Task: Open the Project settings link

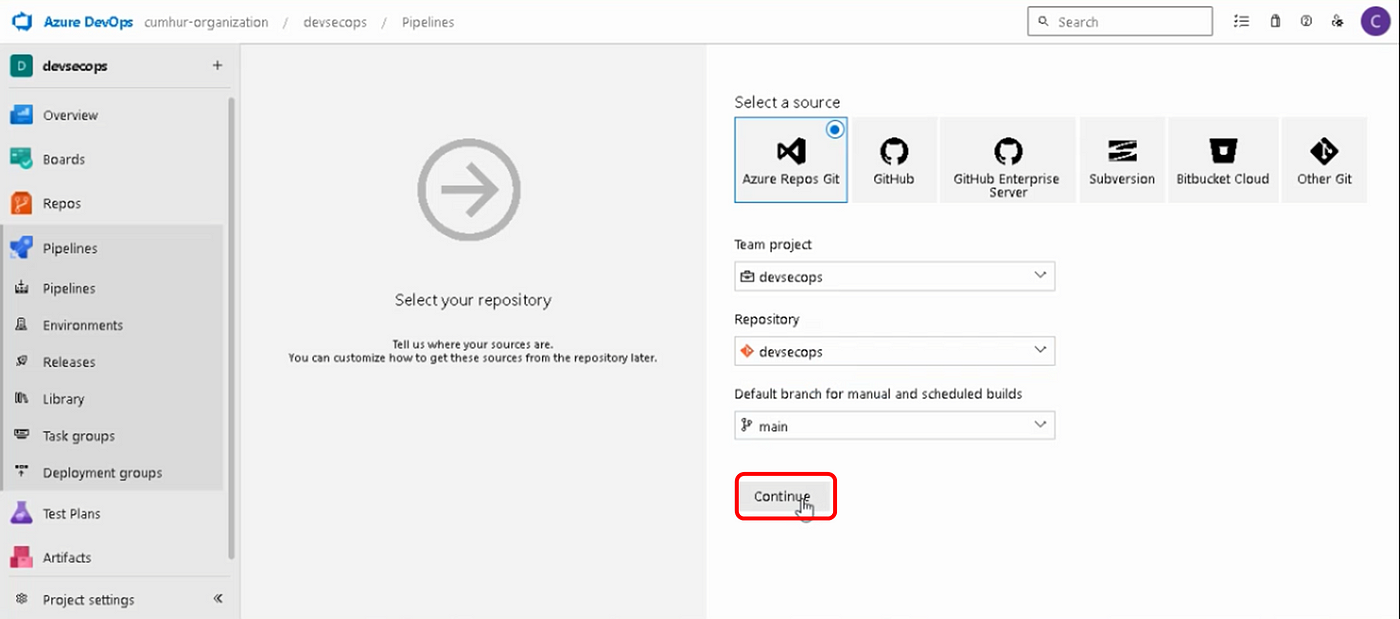Action: pos(88,600)
